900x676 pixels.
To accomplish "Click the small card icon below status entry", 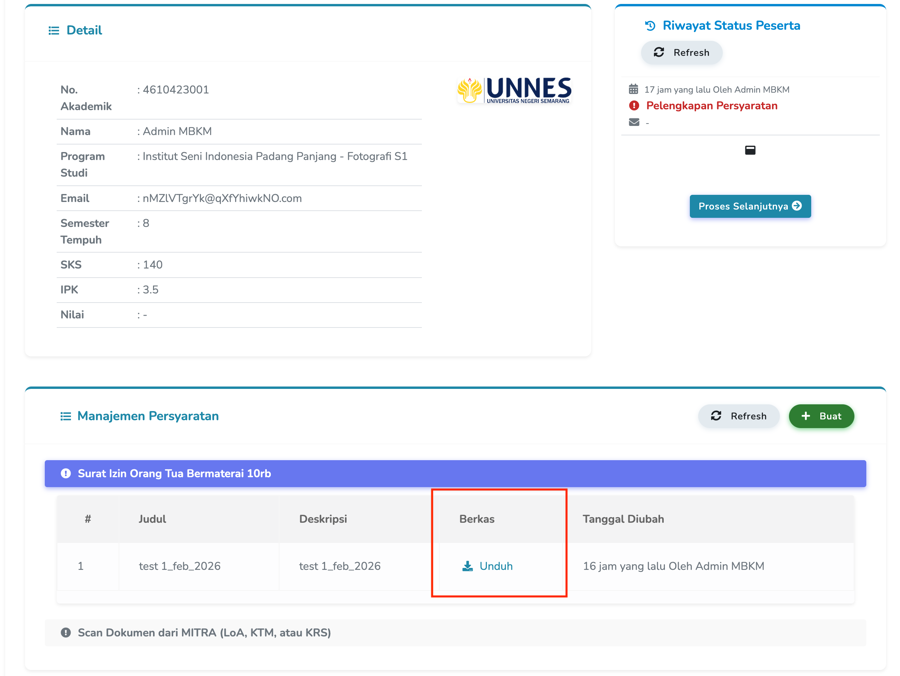I will pyautogui.click(x=750, y=150).
